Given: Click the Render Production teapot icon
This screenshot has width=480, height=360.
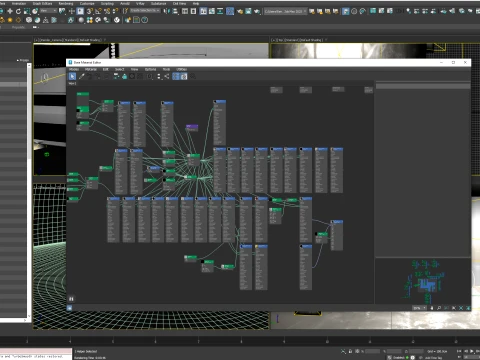Looking at the screenshot, I should pyautogui.click(x=257, y=11).
